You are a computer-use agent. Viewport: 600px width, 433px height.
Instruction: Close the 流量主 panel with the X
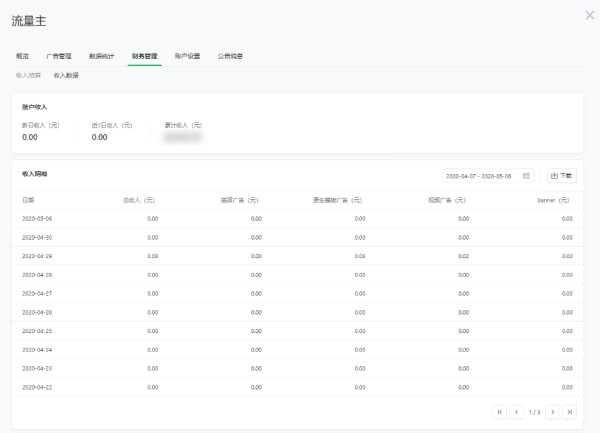pyautogui.click(x=589, y=15)
